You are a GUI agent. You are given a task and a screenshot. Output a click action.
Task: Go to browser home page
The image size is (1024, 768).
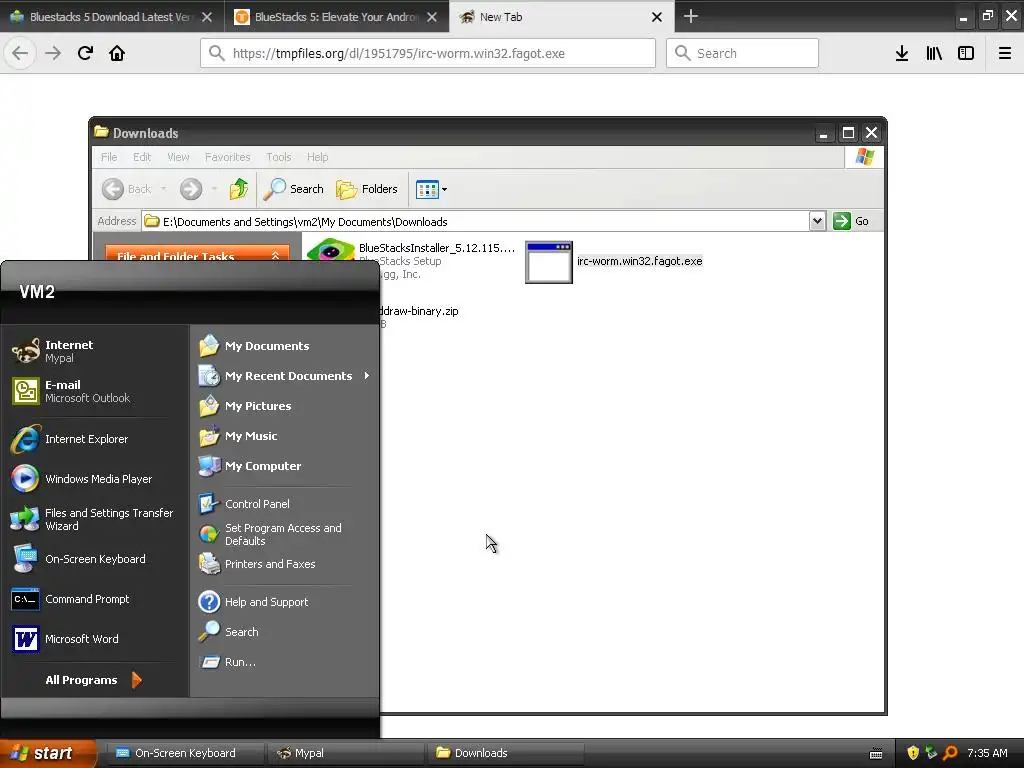click(x=117, y=53)
